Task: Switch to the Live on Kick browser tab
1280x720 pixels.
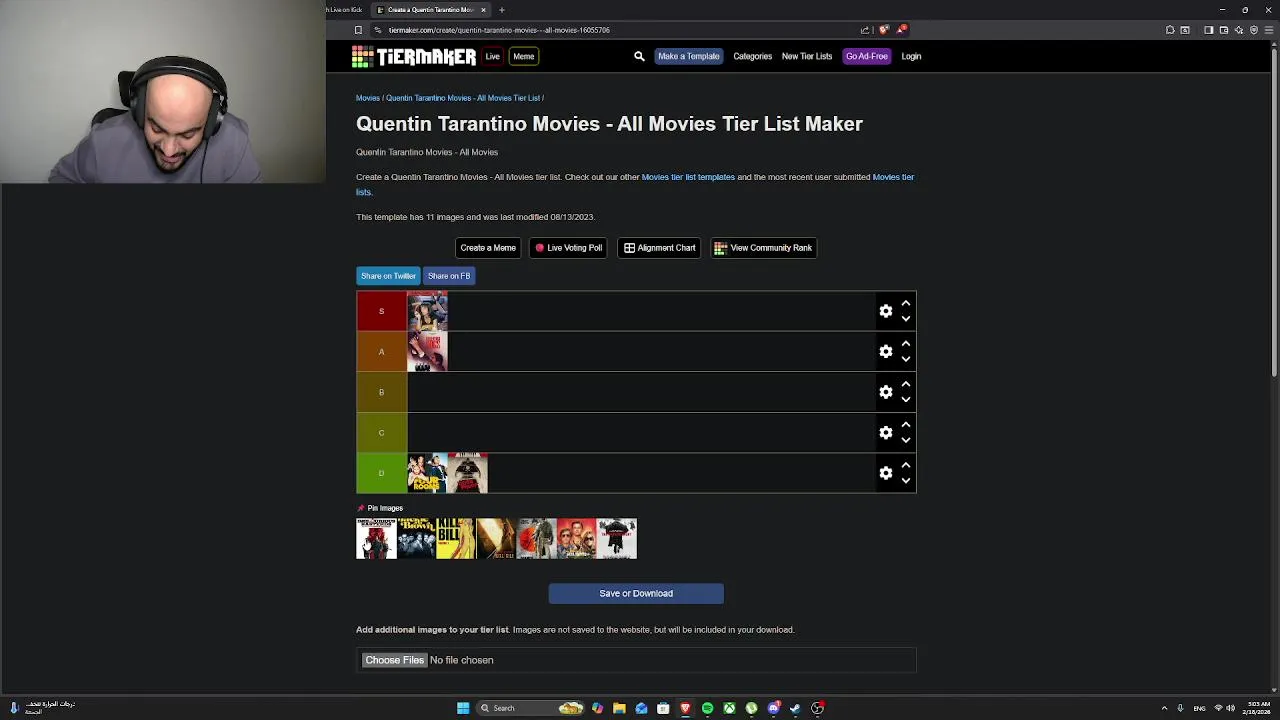Action: pos(346,10)
